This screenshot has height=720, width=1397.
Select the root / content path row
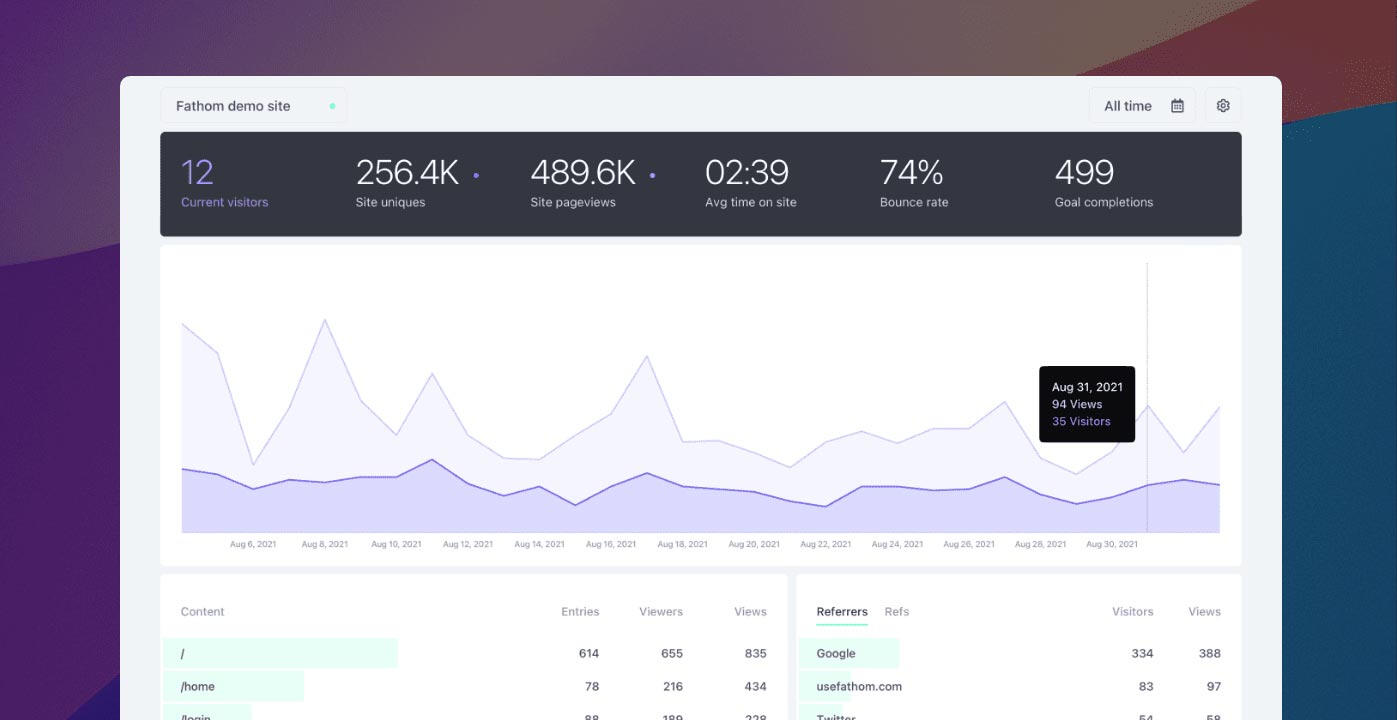[x=183, y=653]
